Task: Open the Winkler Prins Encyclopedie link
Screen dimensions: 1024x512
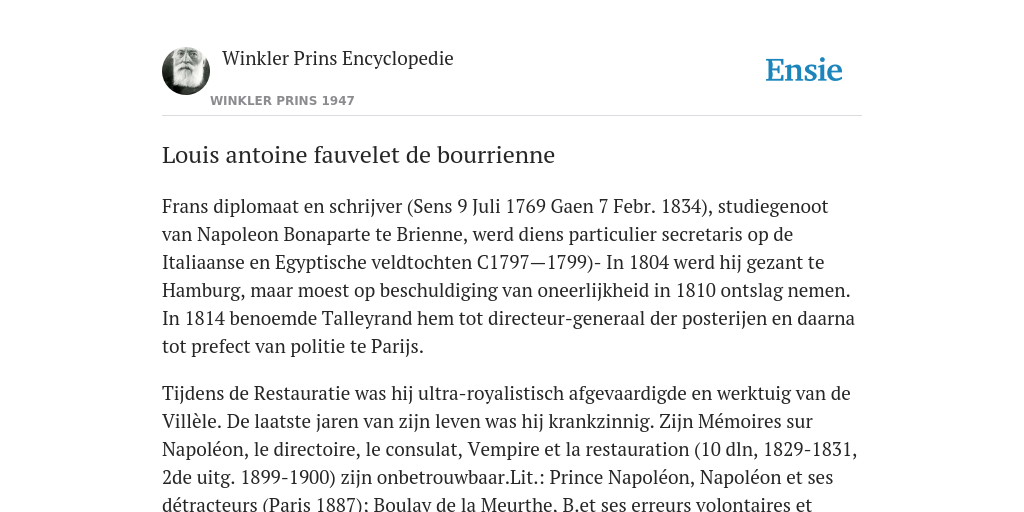Action: coord(338,58)
